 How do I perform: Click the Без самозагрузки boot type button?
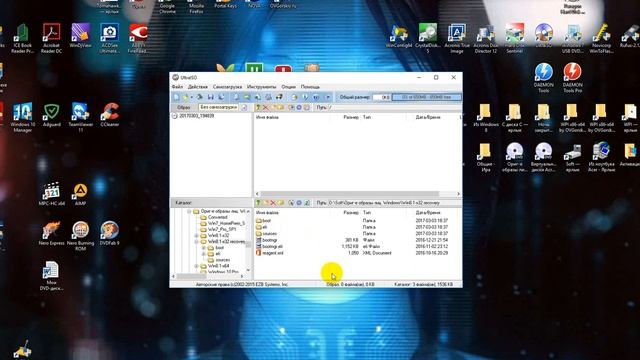(x=219, y=107)
